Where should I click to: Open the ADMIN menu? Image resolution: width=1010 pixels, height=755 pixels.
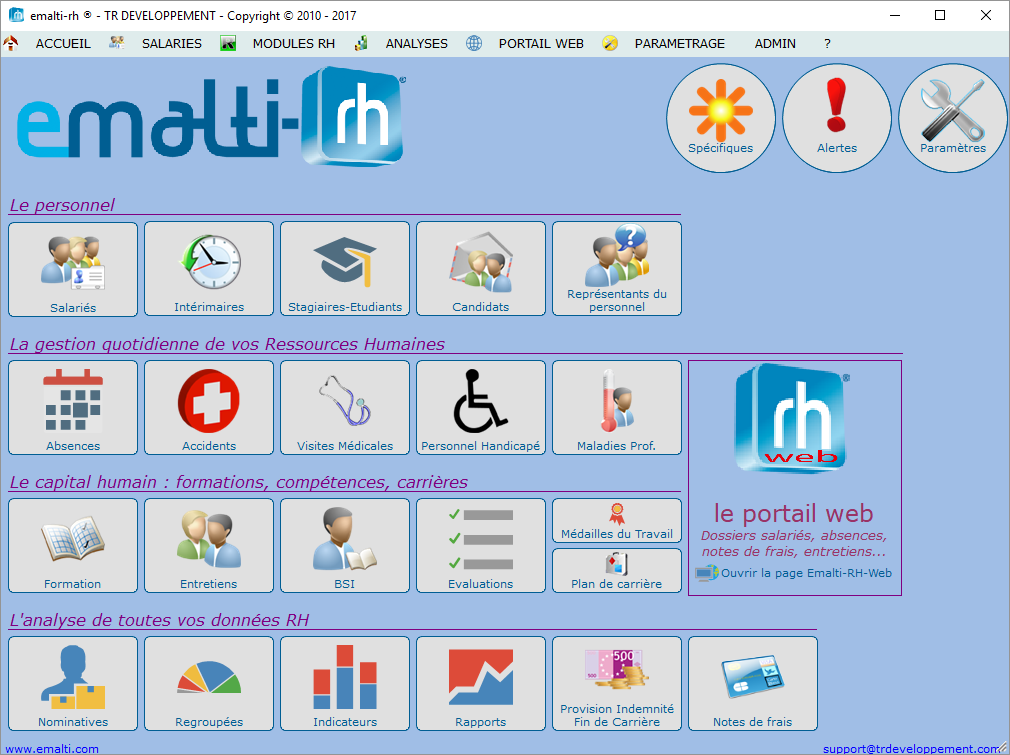(775, 44)
